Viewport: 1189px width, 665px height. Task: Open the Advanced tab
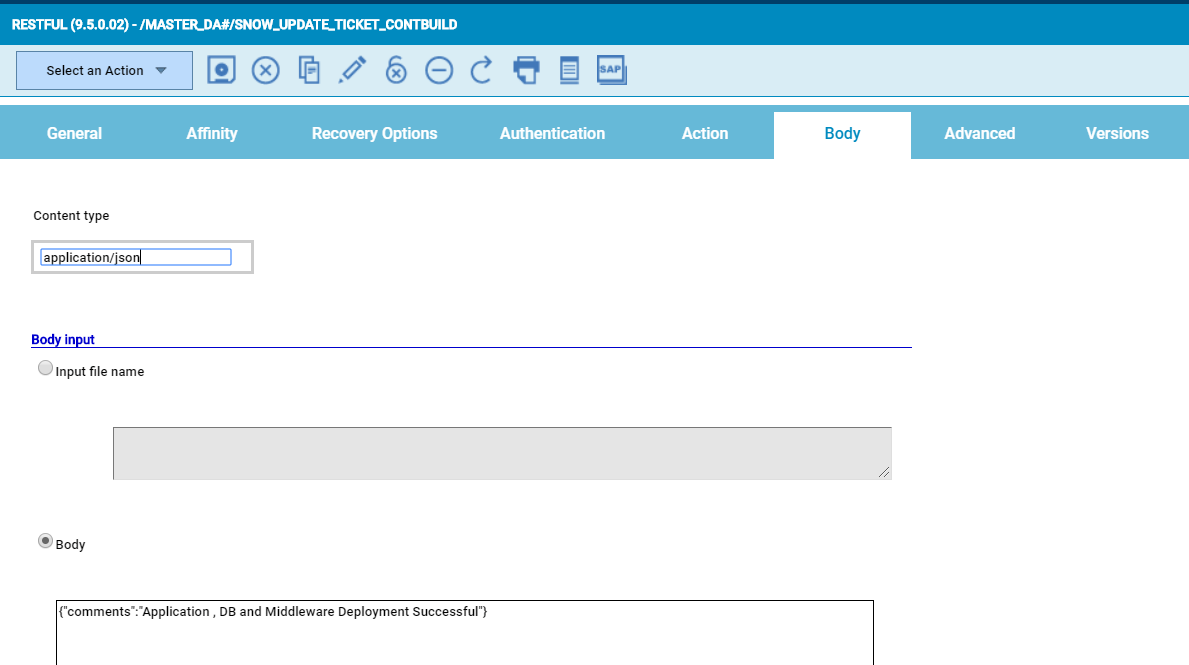979,134
